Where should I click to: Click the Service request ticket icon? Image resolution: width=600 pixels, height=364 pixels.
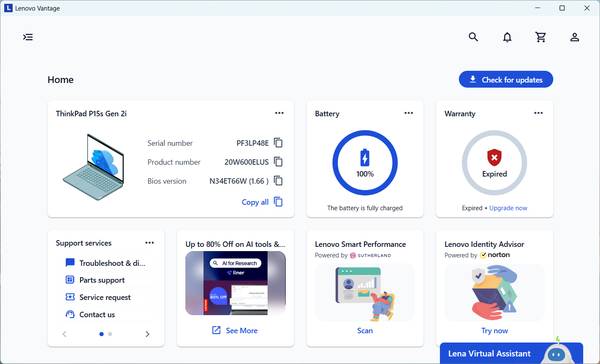(70, 297)
